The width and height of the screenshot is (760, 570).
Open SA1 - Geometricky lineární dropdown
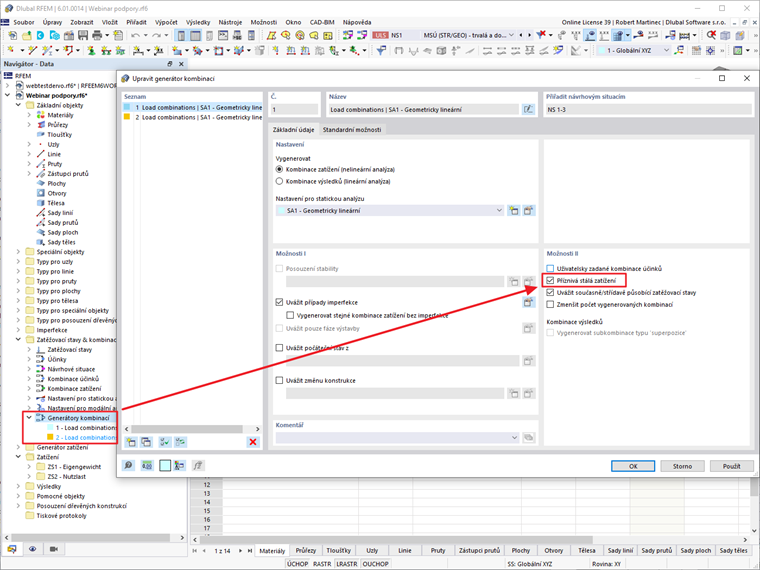click(499, 211)
